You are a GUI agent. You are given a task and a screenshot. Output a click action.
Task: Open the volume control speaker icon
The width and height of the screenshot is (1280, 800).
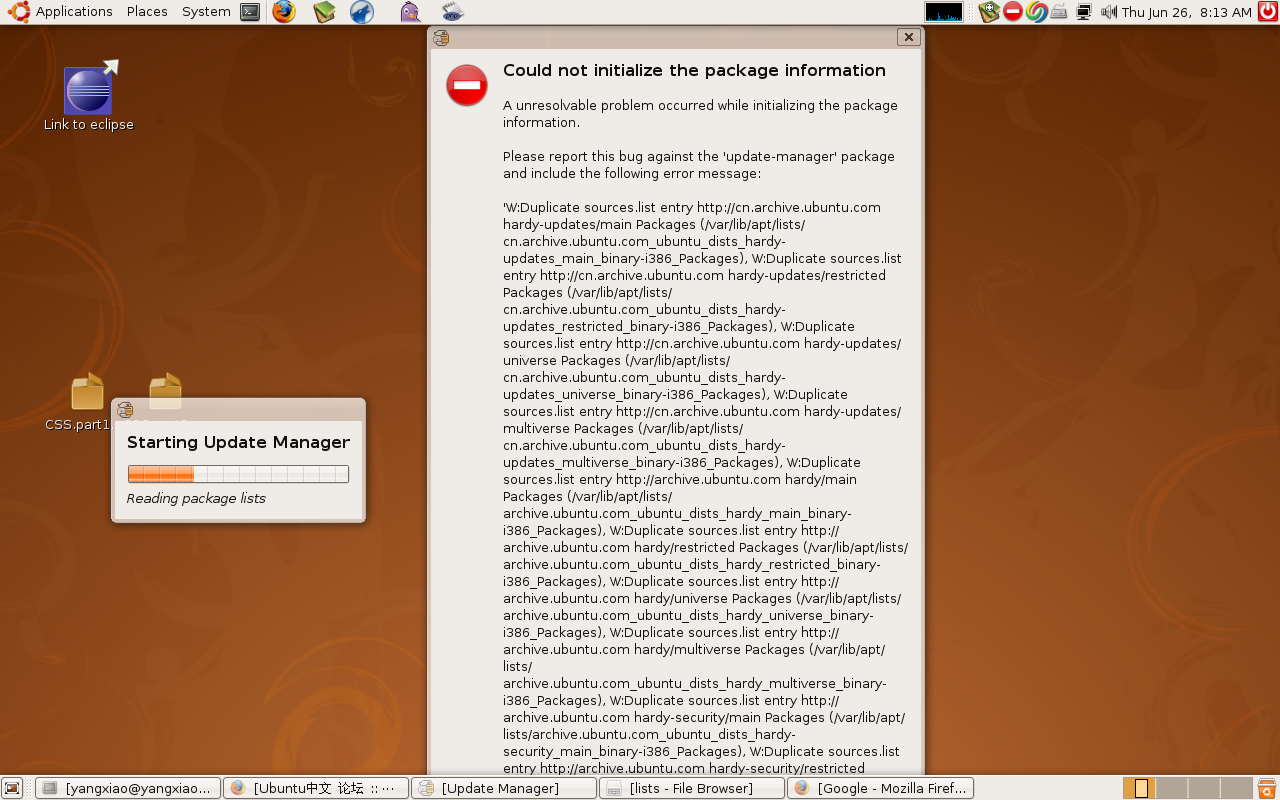click(x=1108, y=12)
